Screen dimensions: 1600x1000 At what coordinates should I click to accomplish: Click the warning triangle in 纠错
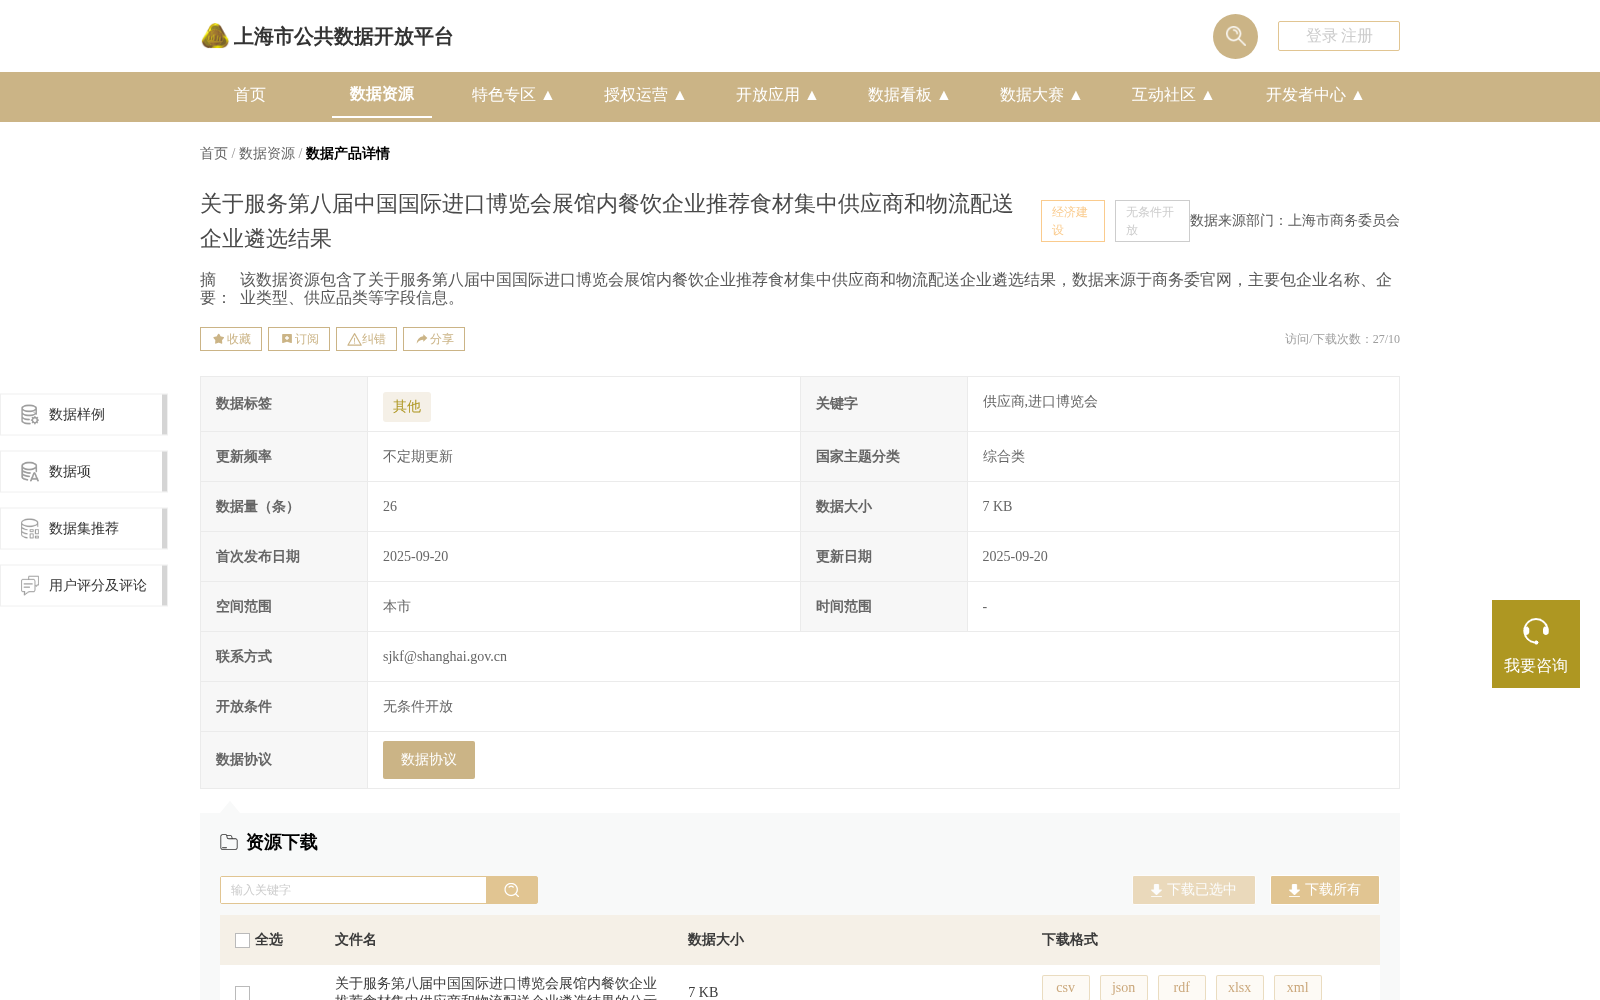[x=354, y=339]
